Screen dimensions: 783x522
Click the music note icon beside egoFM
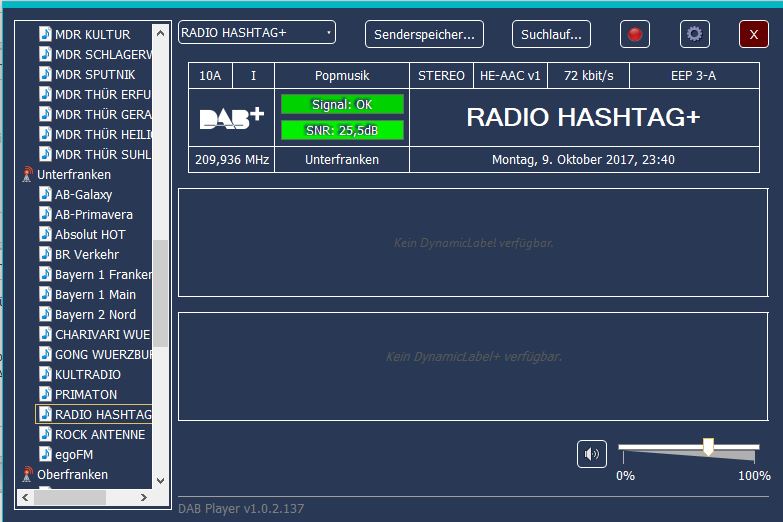tap(45, 454)
